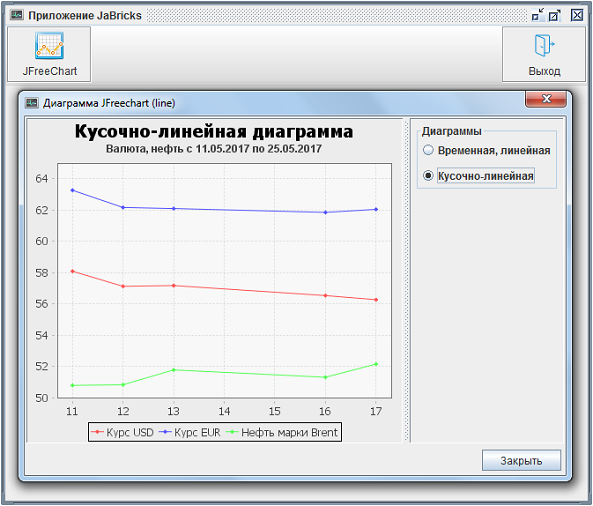Click the blue EUR data point at 11

[x=72, y=190]
